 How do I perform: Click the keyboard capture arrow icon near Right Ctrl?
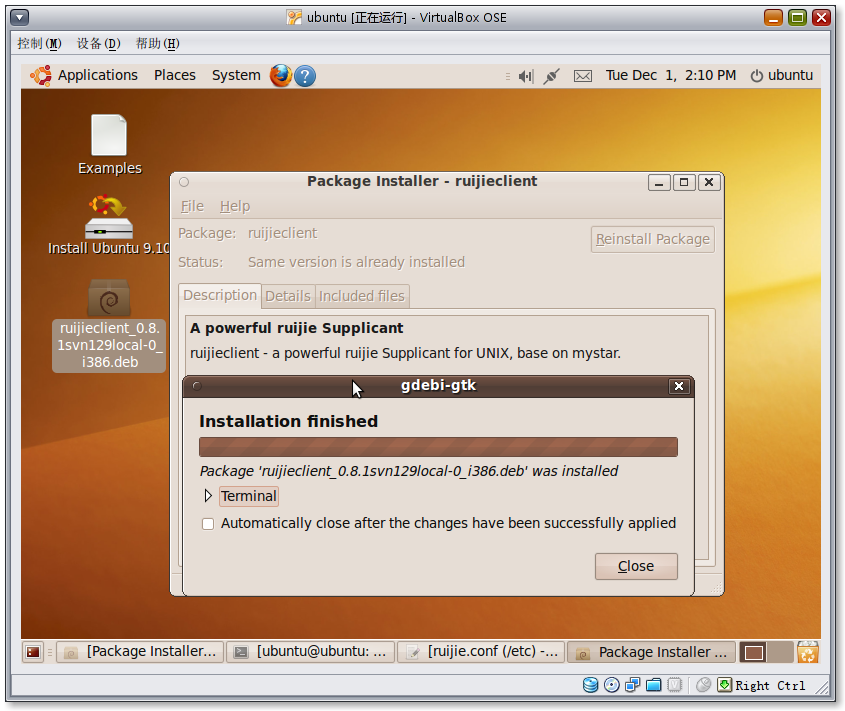pos(725,685)
